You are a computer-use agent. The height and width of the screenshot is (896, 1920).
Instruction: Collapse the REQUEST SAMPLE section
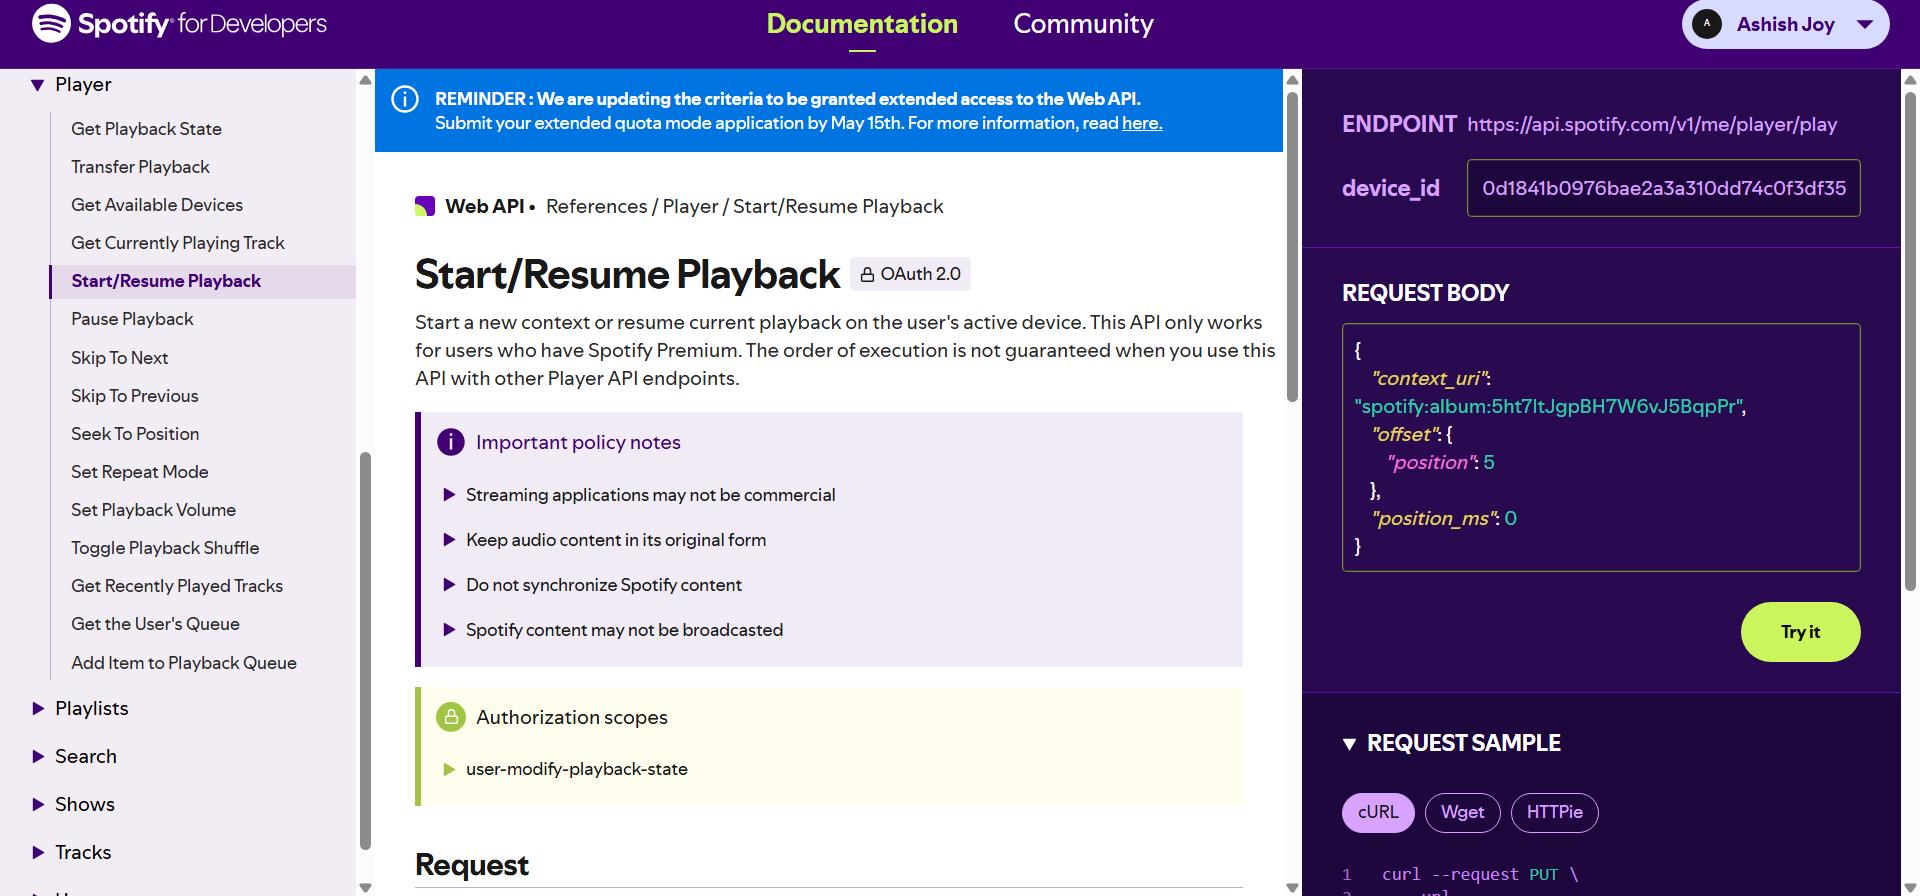pyautogui.click(x=1349, y=744)
